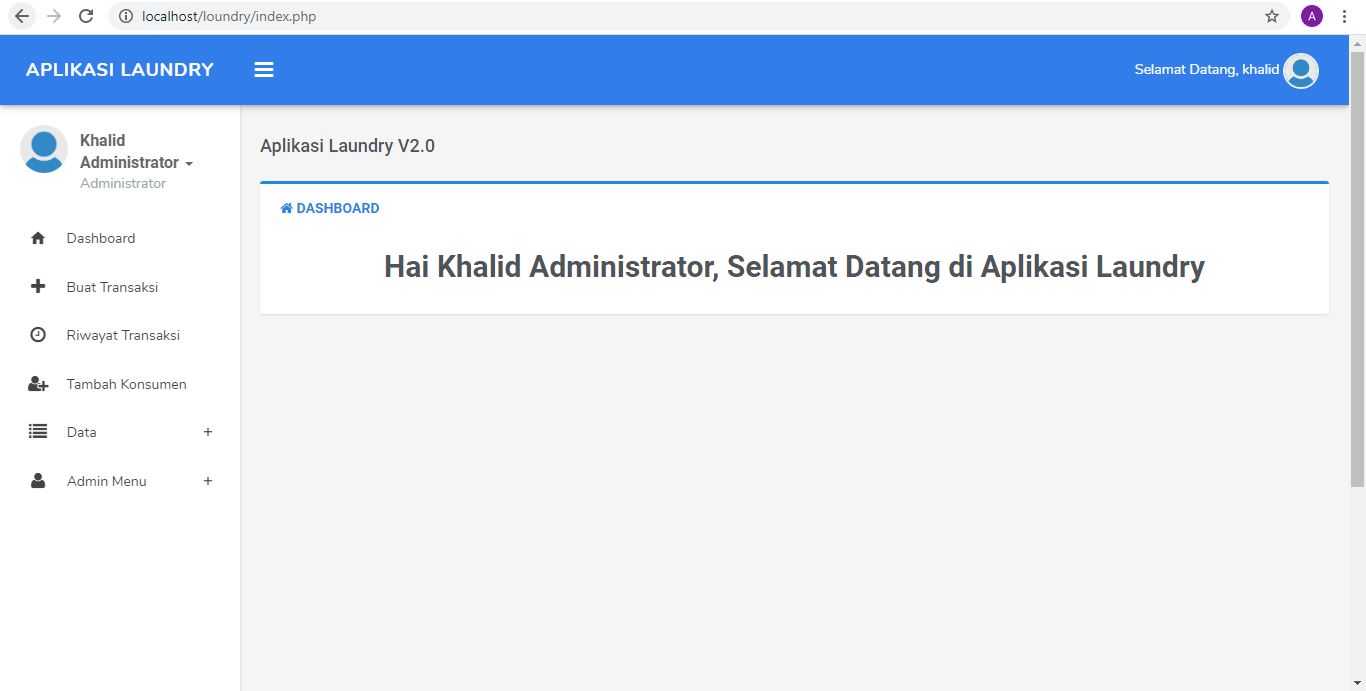The height and width of the screenshot is (691, 1366).
Task: Click the list icon next to Data
Action: 38,432
